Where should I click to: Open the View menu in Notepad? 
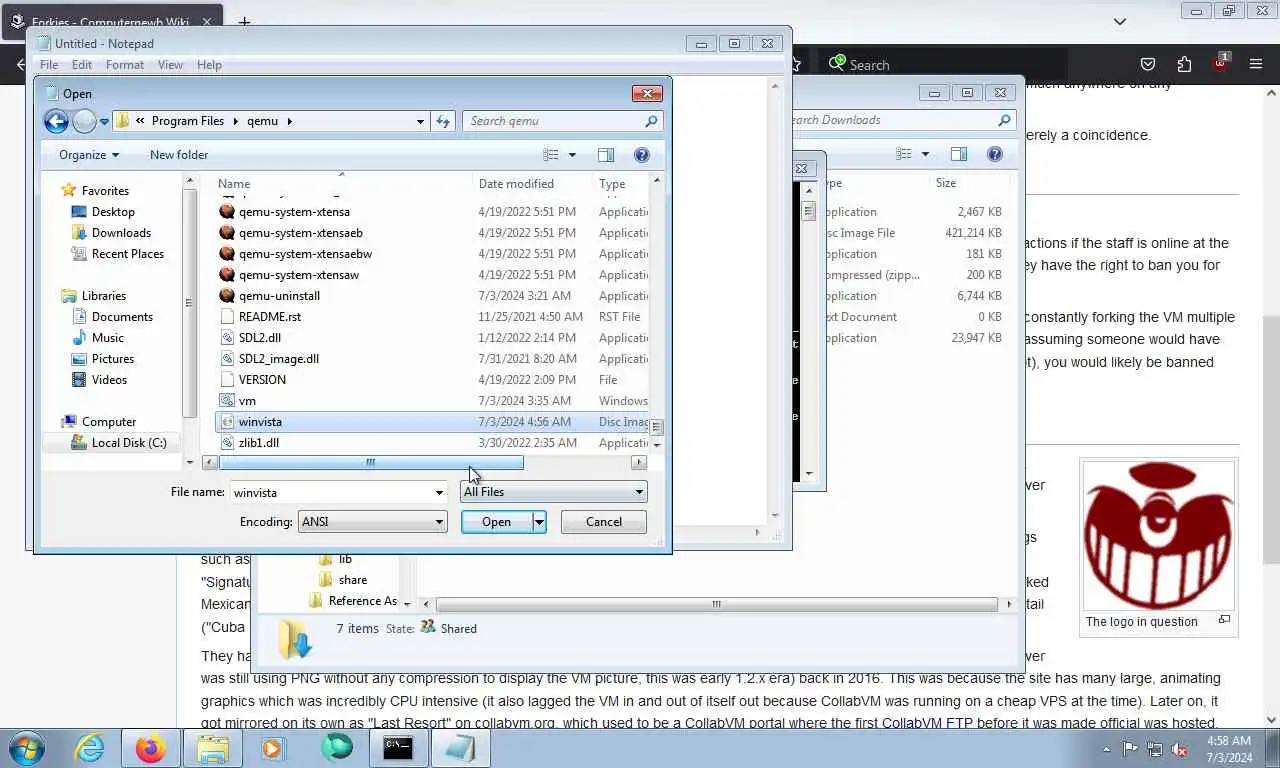pyautogui.click(x=170, y=65)
